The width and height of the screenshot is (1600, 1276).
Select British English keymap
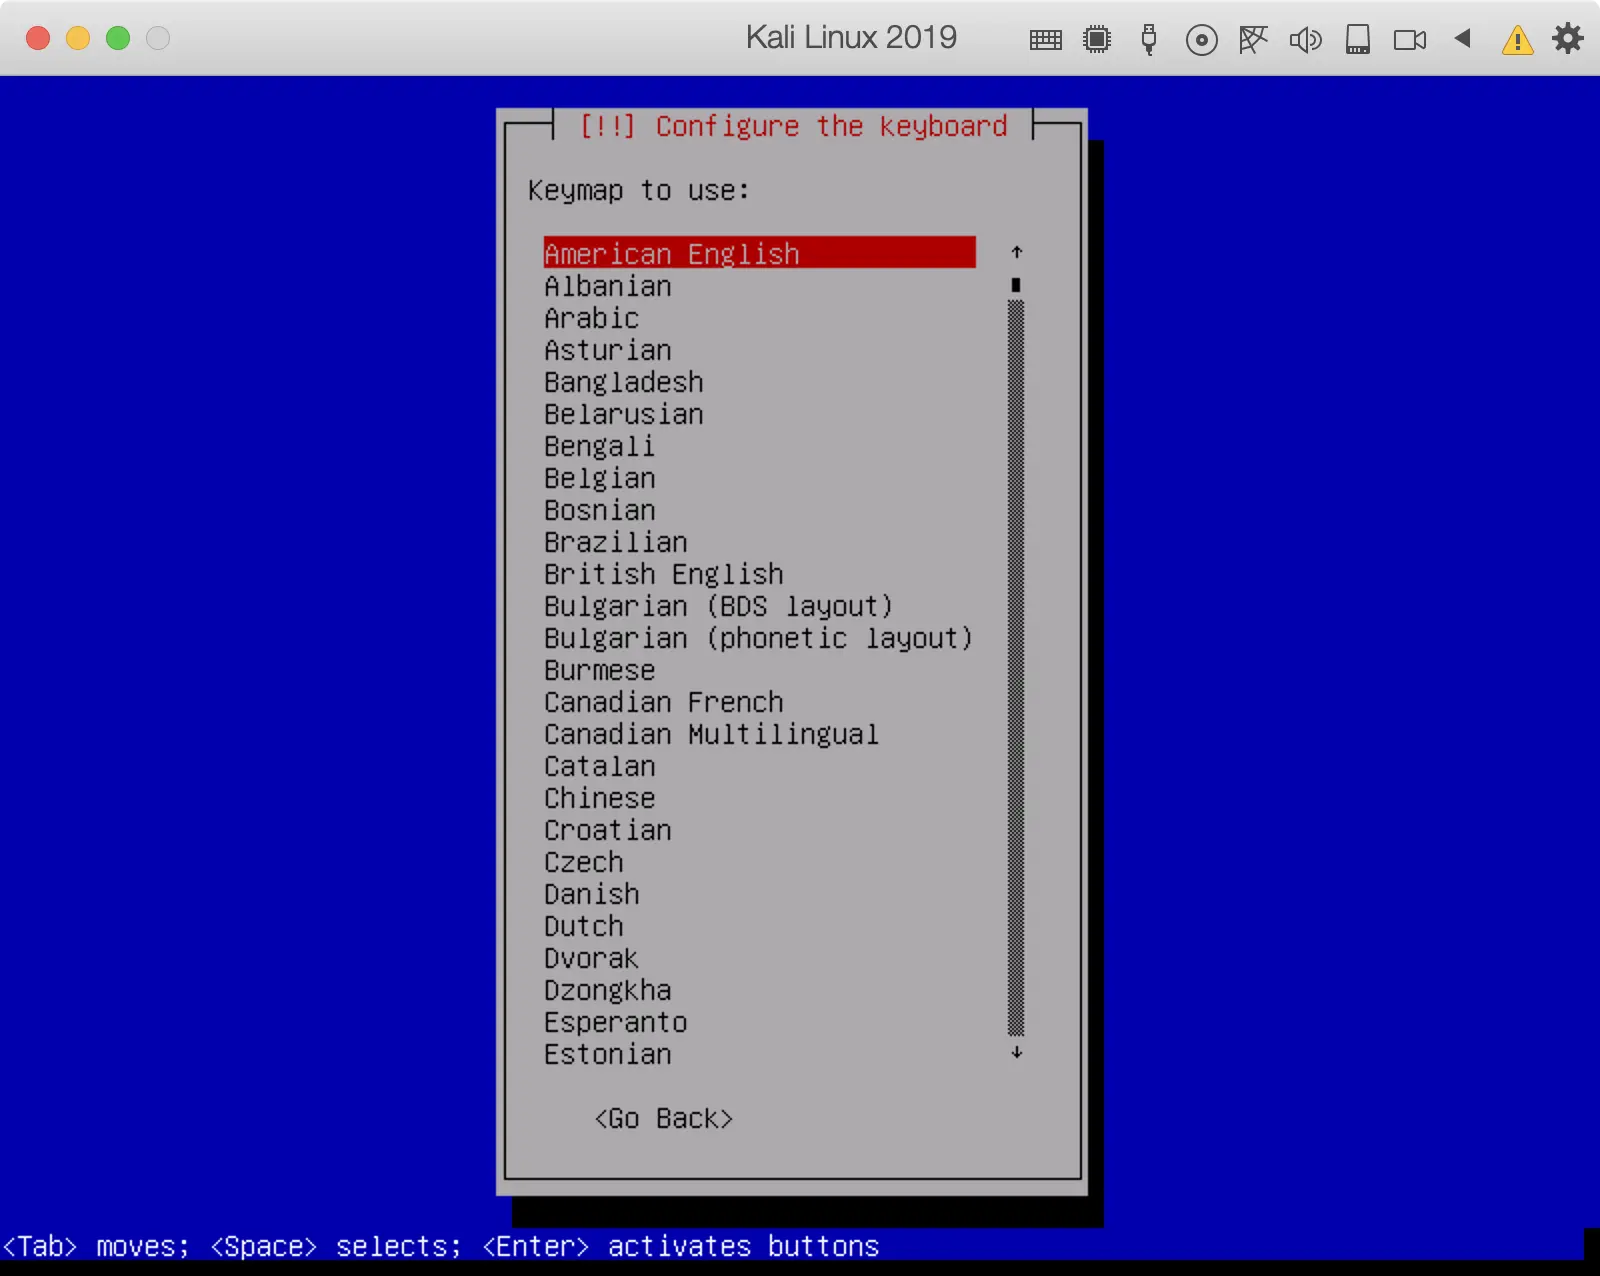pyautogui.click(x=759, y=574)
